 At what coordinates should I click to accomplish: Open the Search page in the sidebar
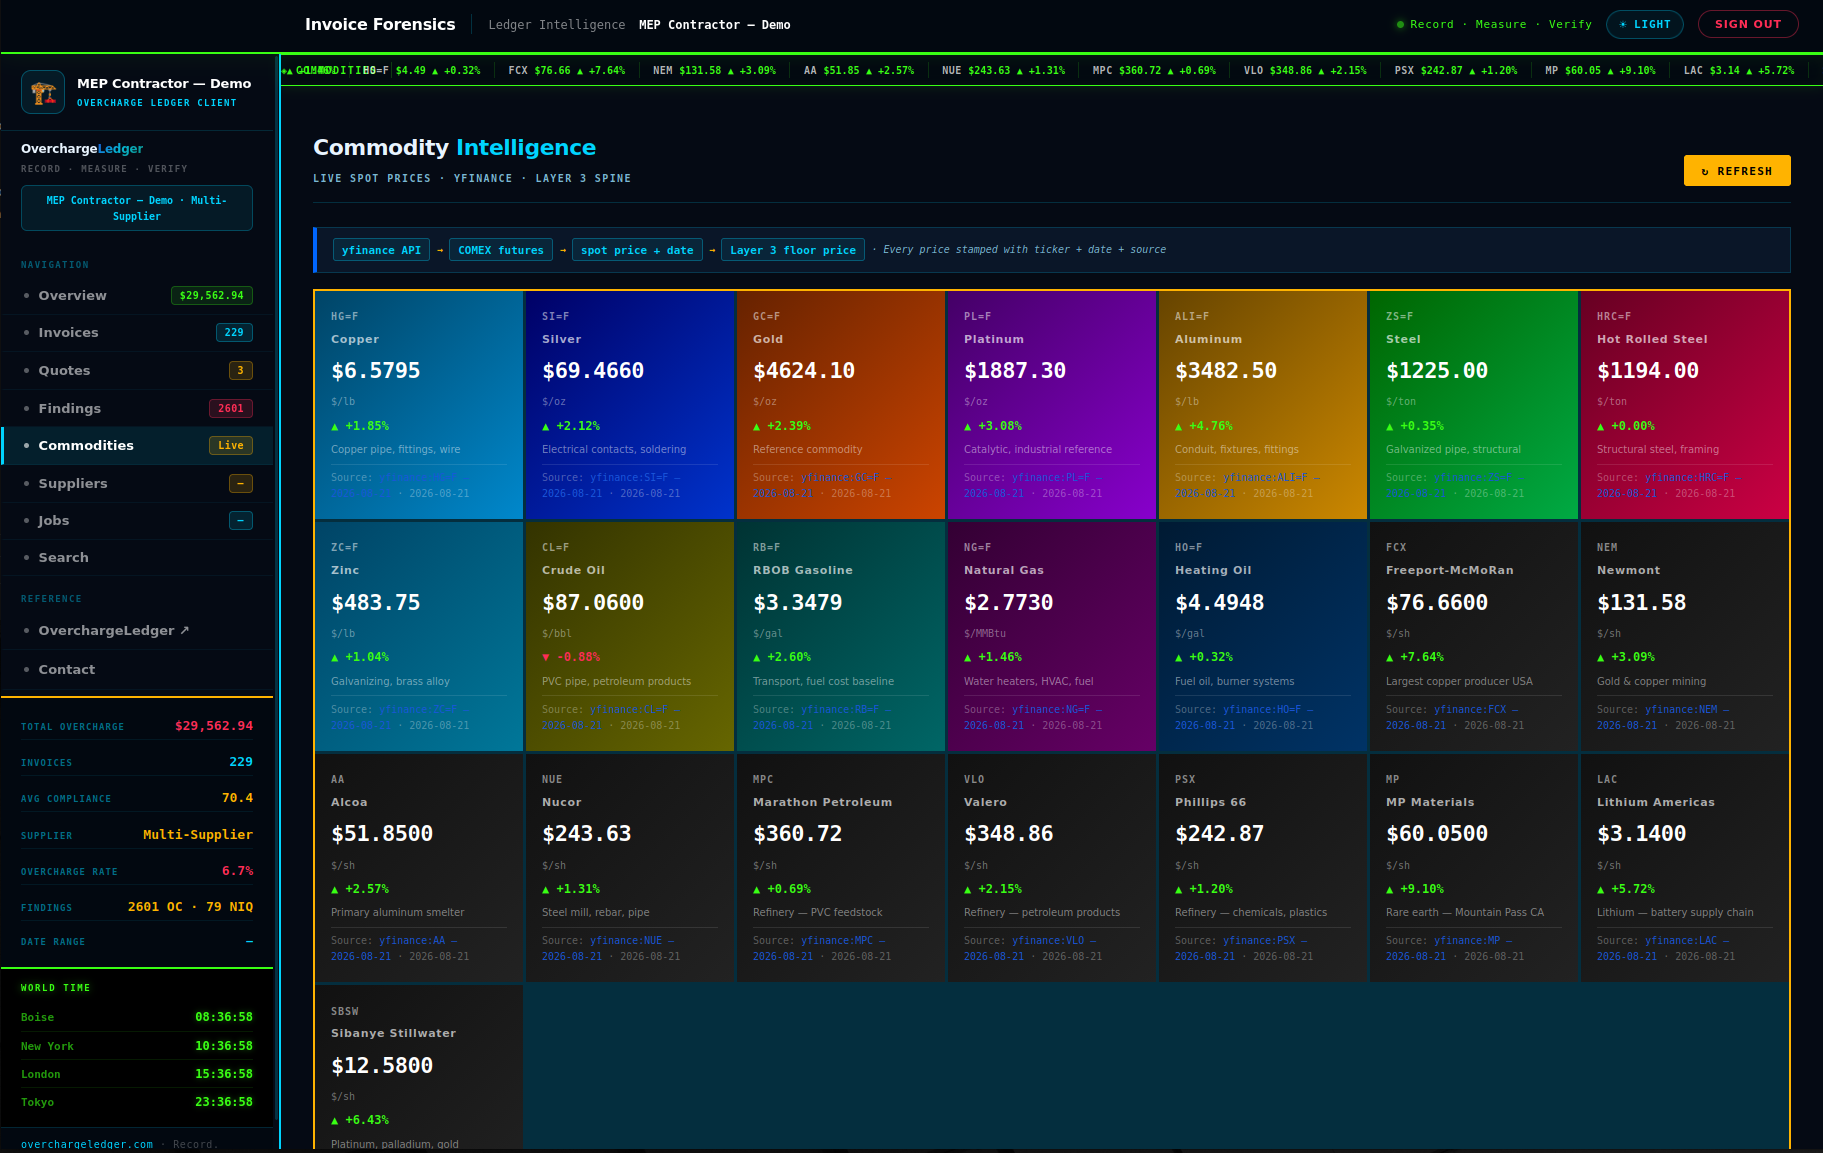tap(137, 557)
